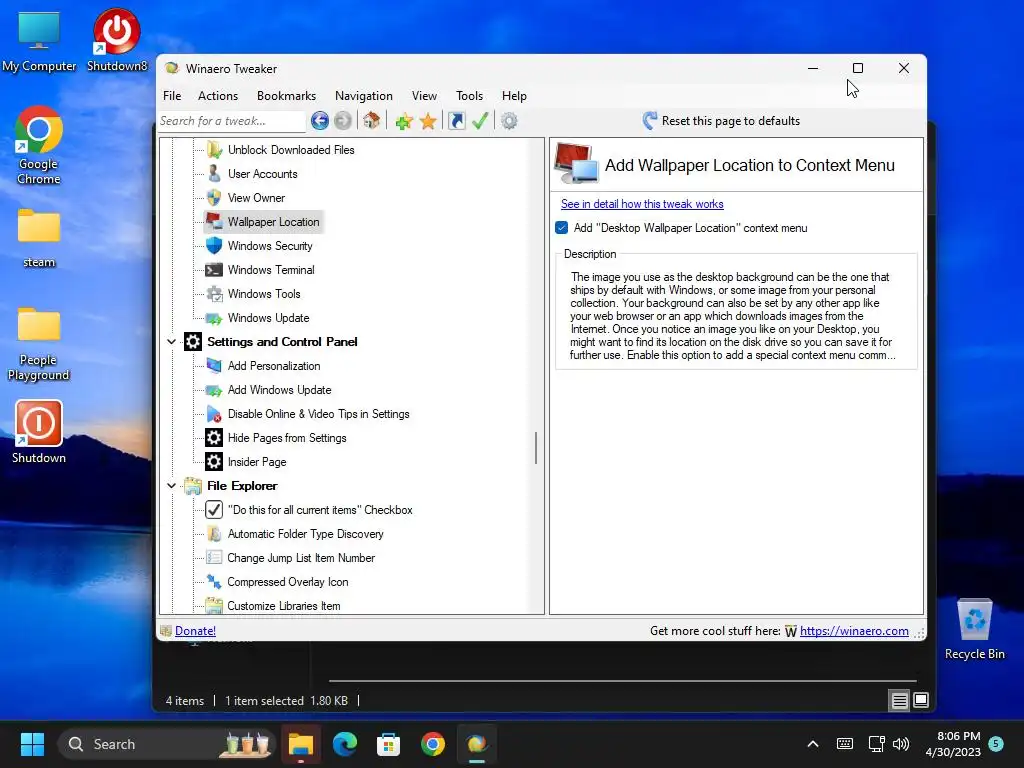Add bookmark with green plus star icon
Screen dimensions: 1024x768
tap(404, 121)
